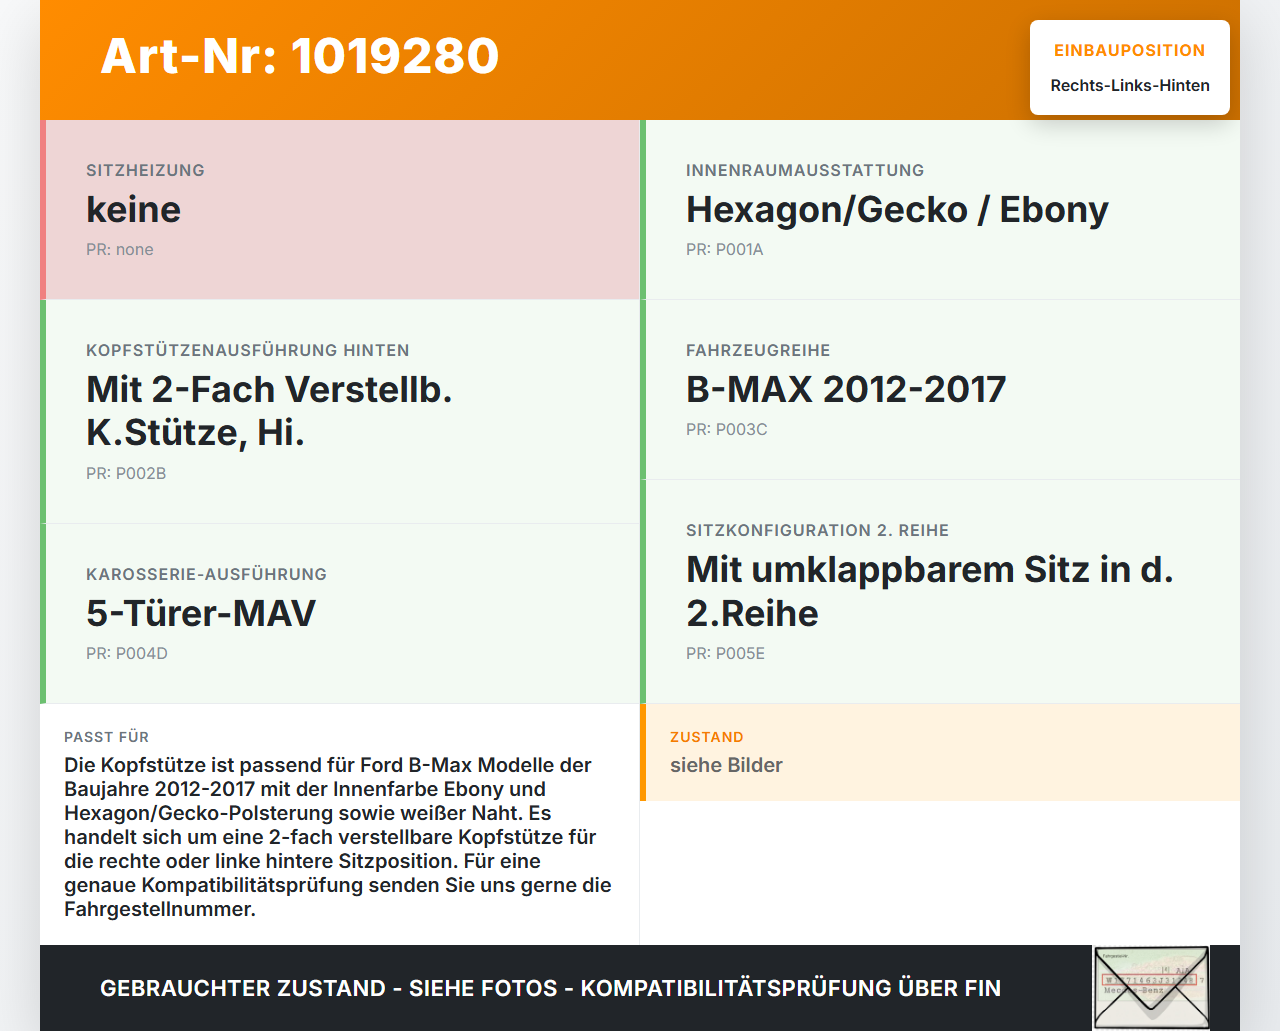Click 'PR: none' code
The image size is (1280, 1031).
[120, 249]
